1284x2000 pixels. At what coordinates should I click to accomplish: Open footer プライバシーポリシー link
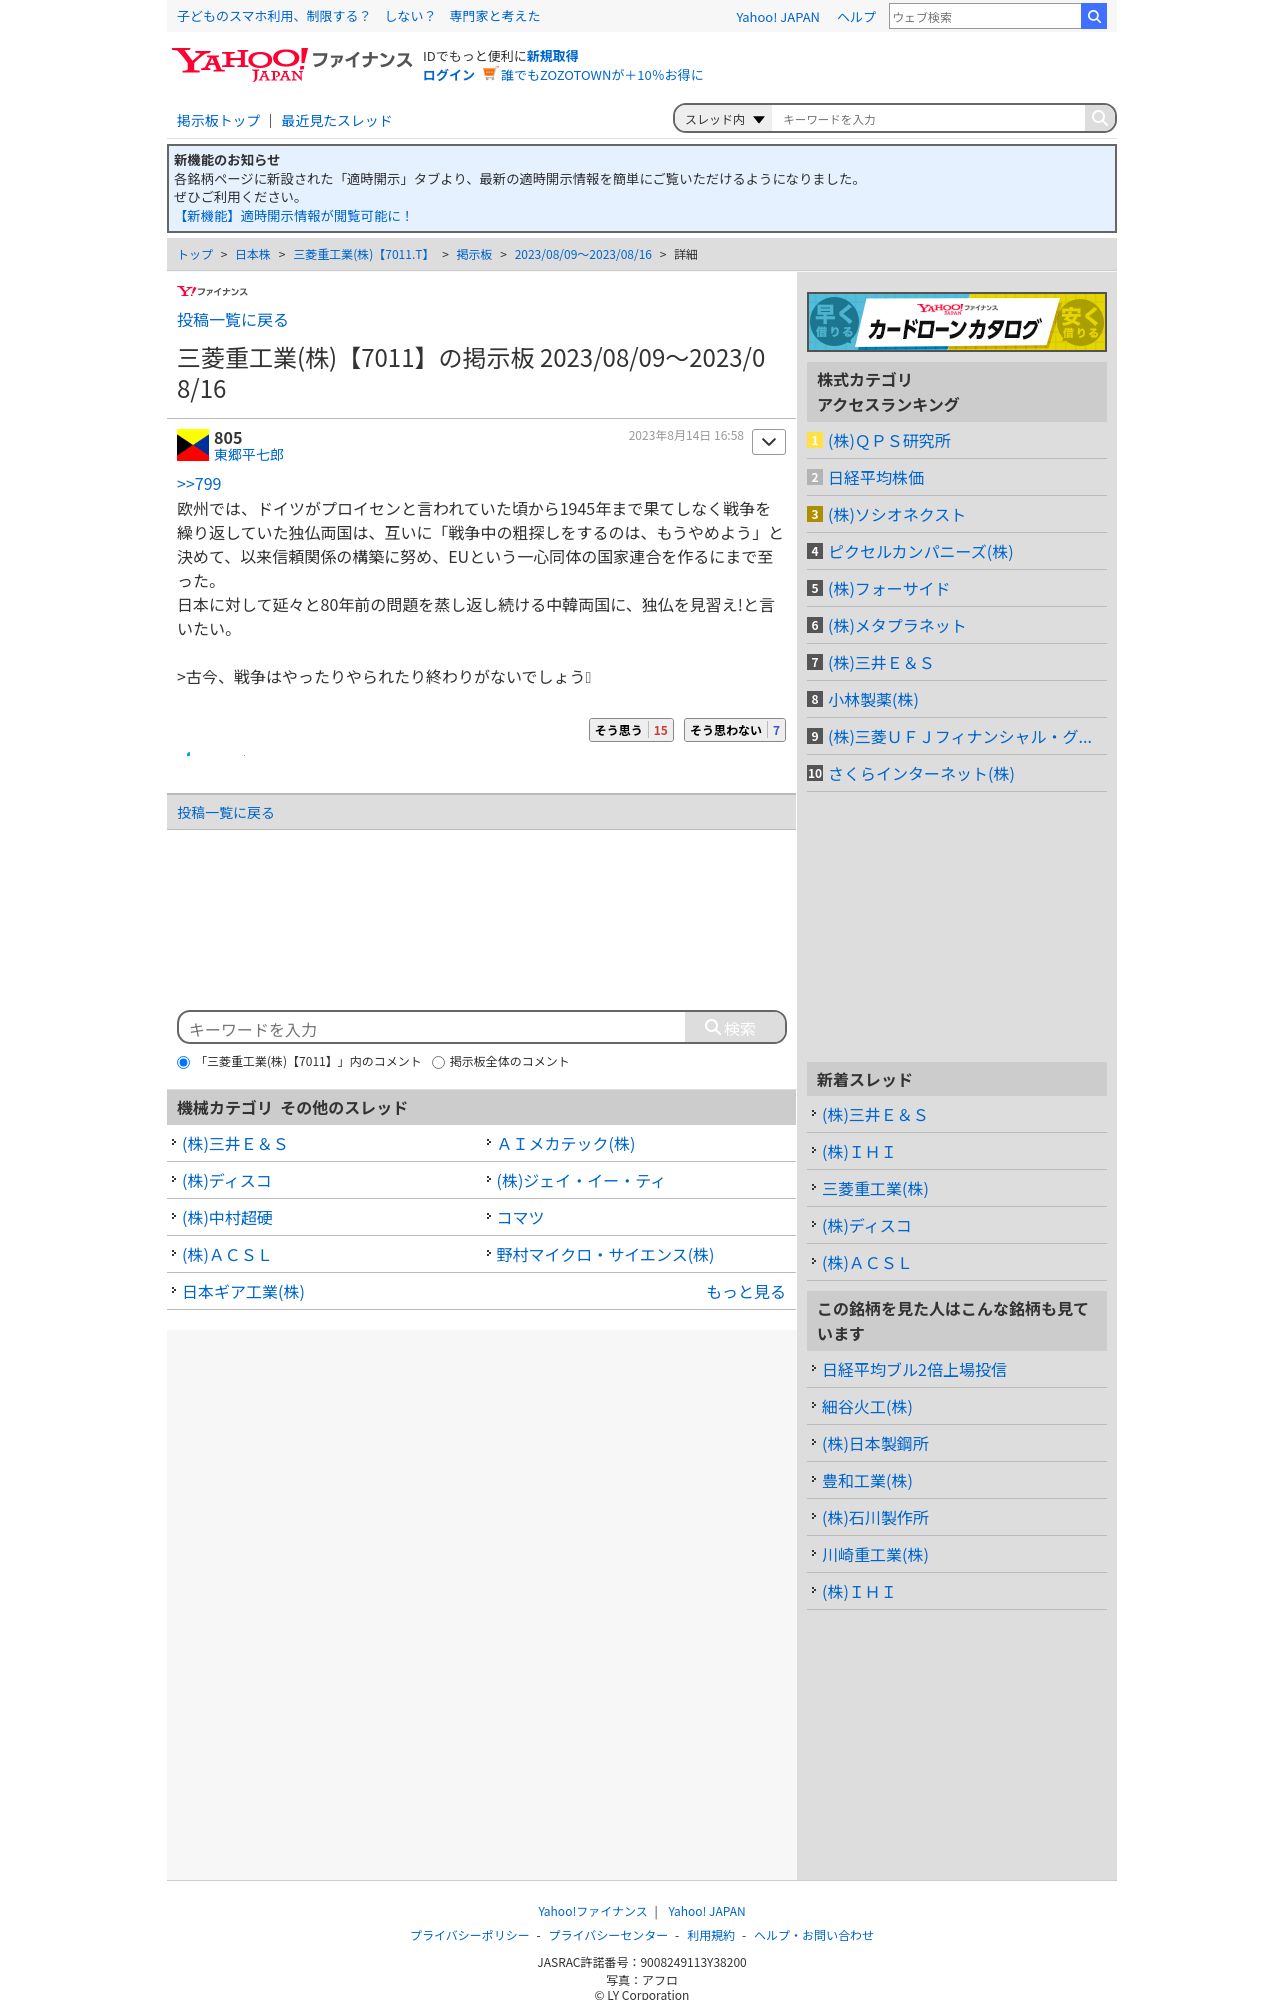click(470, 1936)
